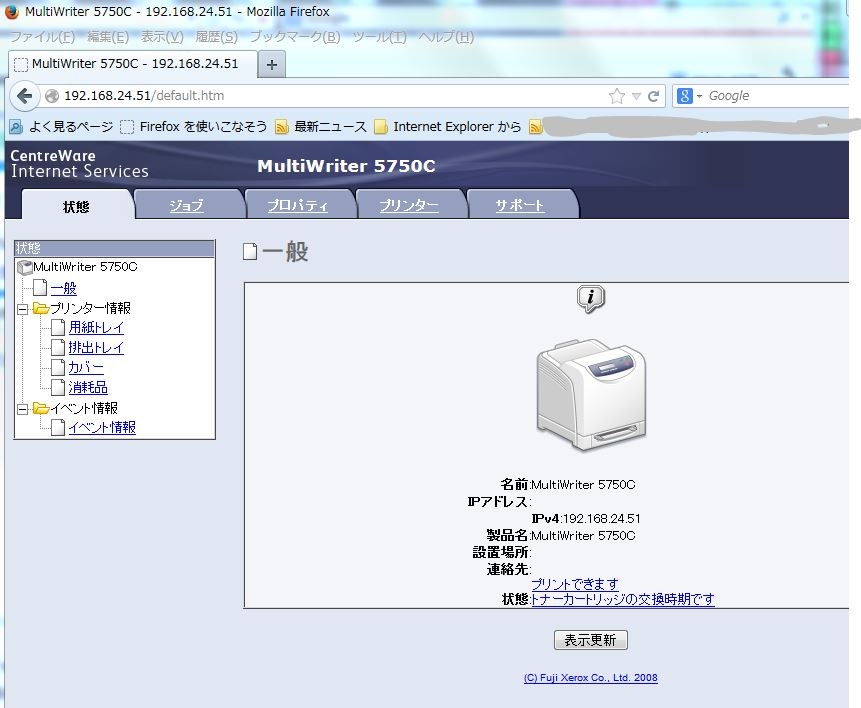Bookmark page with the star icon
The height and width of the screenshot is (708, 861).
[x=617, y=96]
